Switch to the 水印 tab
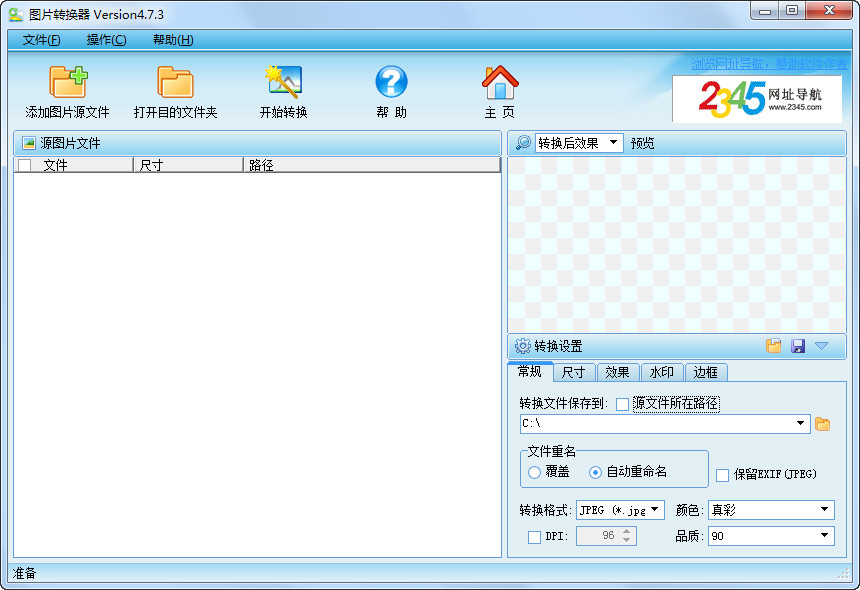Screen dimensions: 860x590 (x=661, y=372)
